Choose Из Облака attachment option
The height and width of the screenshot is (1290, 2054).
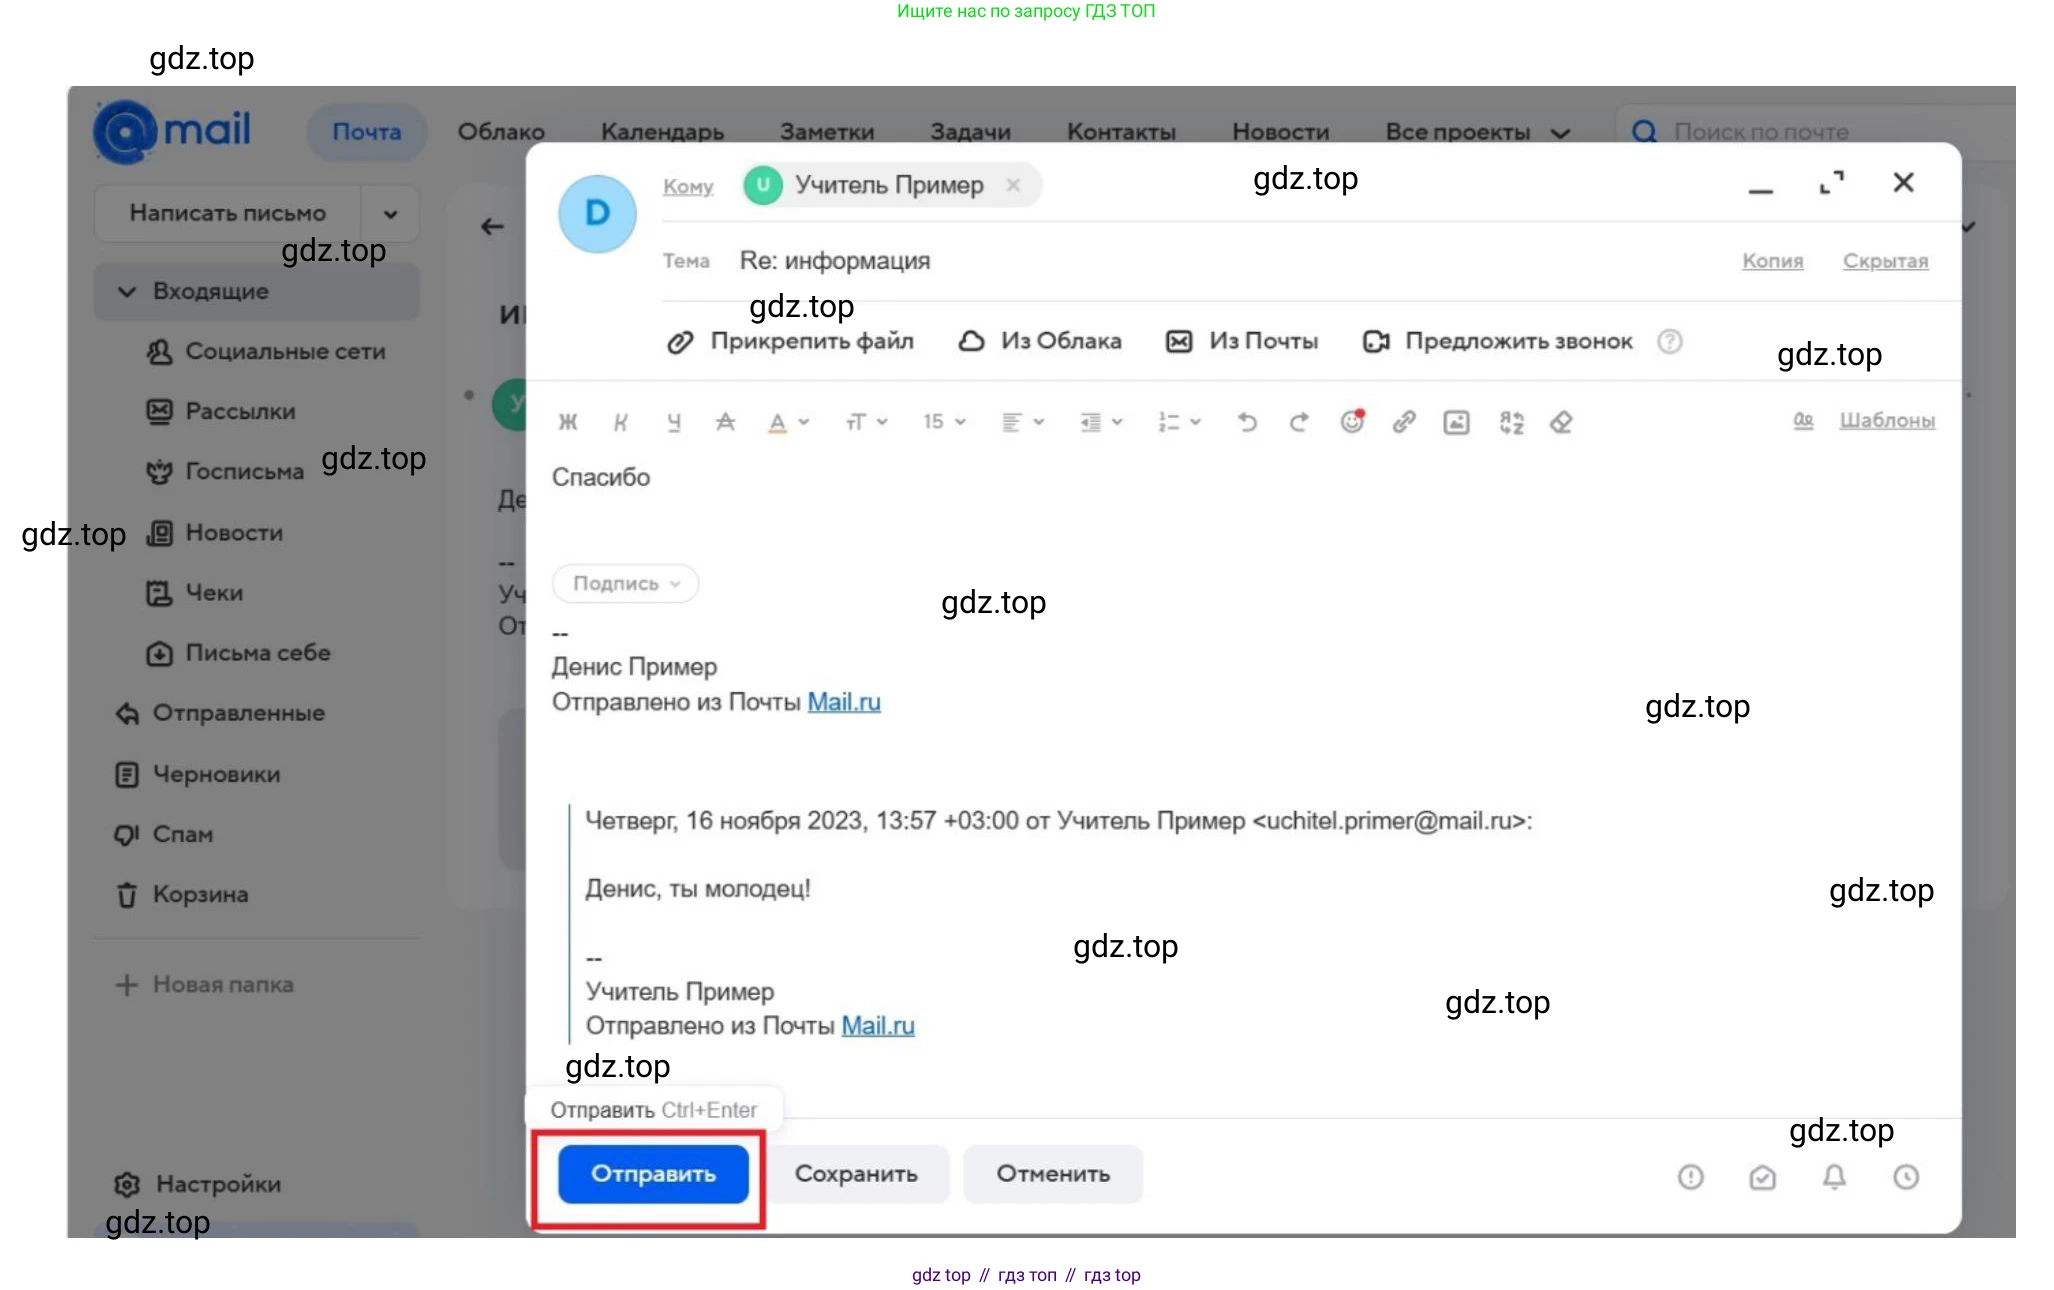1040,342
